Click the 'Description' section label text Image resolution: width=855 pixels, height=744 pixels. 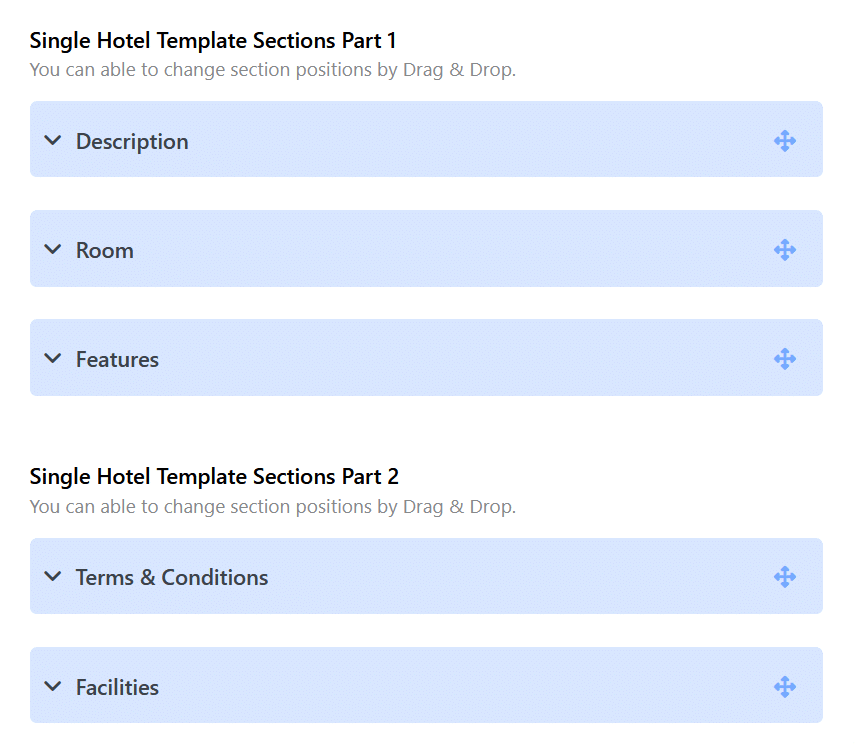pyautogui.click(x=132, y=142)
